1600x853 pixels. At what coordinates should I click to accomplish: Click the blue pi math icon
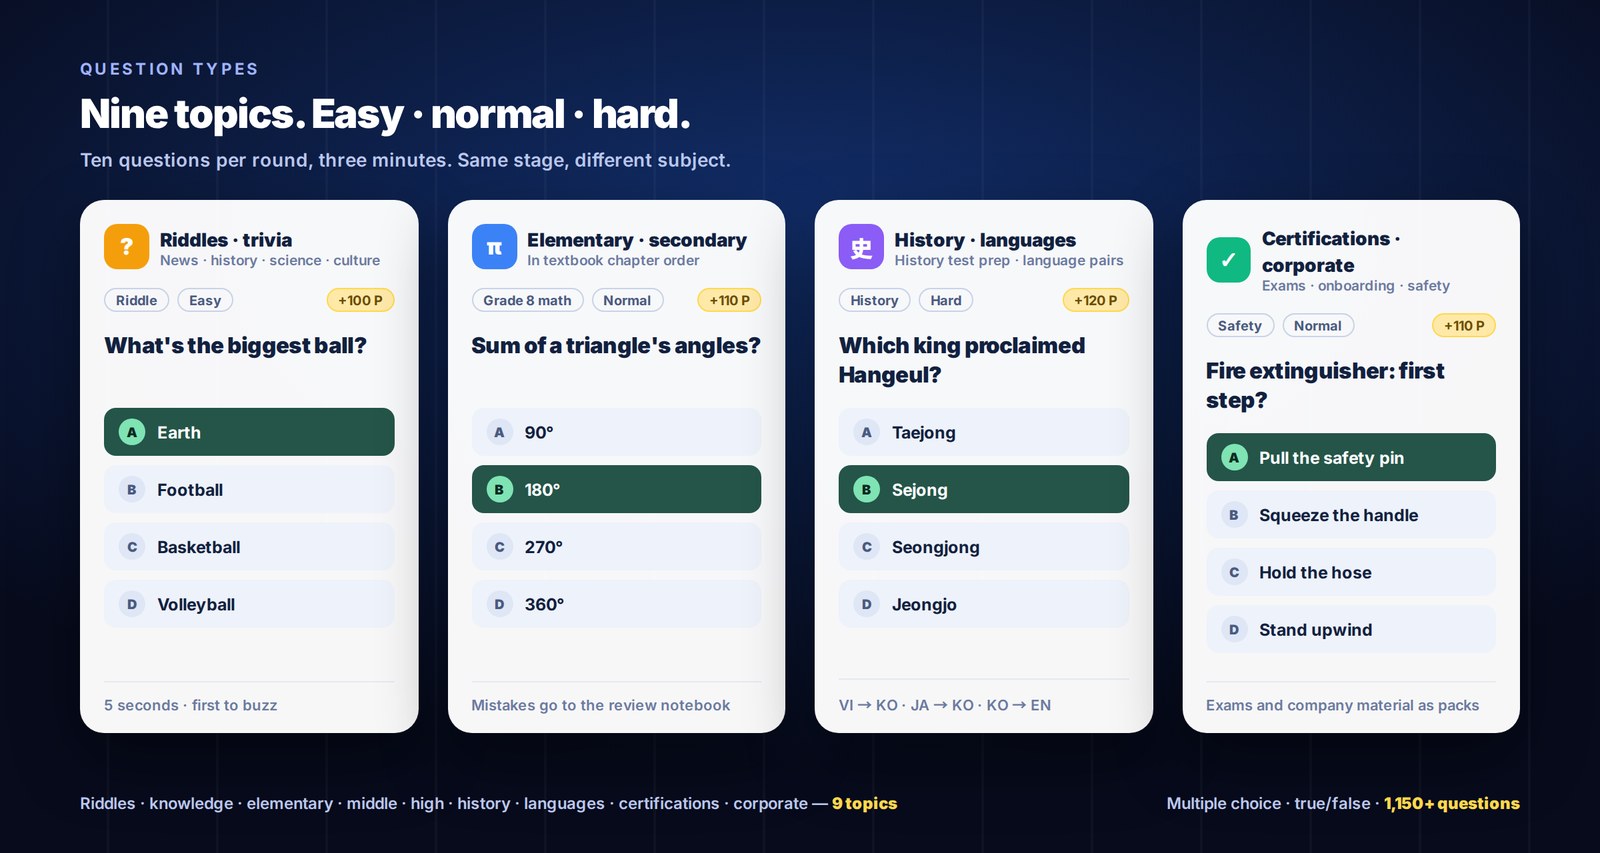click(494, 247)
